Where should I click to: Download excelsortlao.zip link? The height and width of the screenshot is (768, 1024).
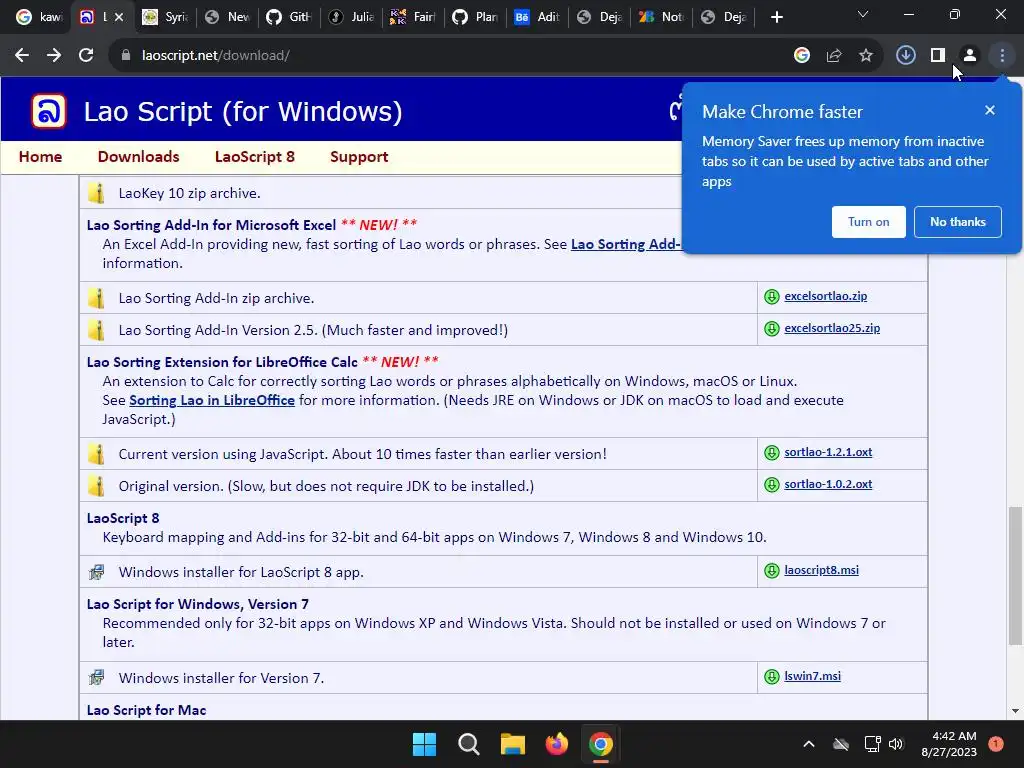(x=825, y=296)
